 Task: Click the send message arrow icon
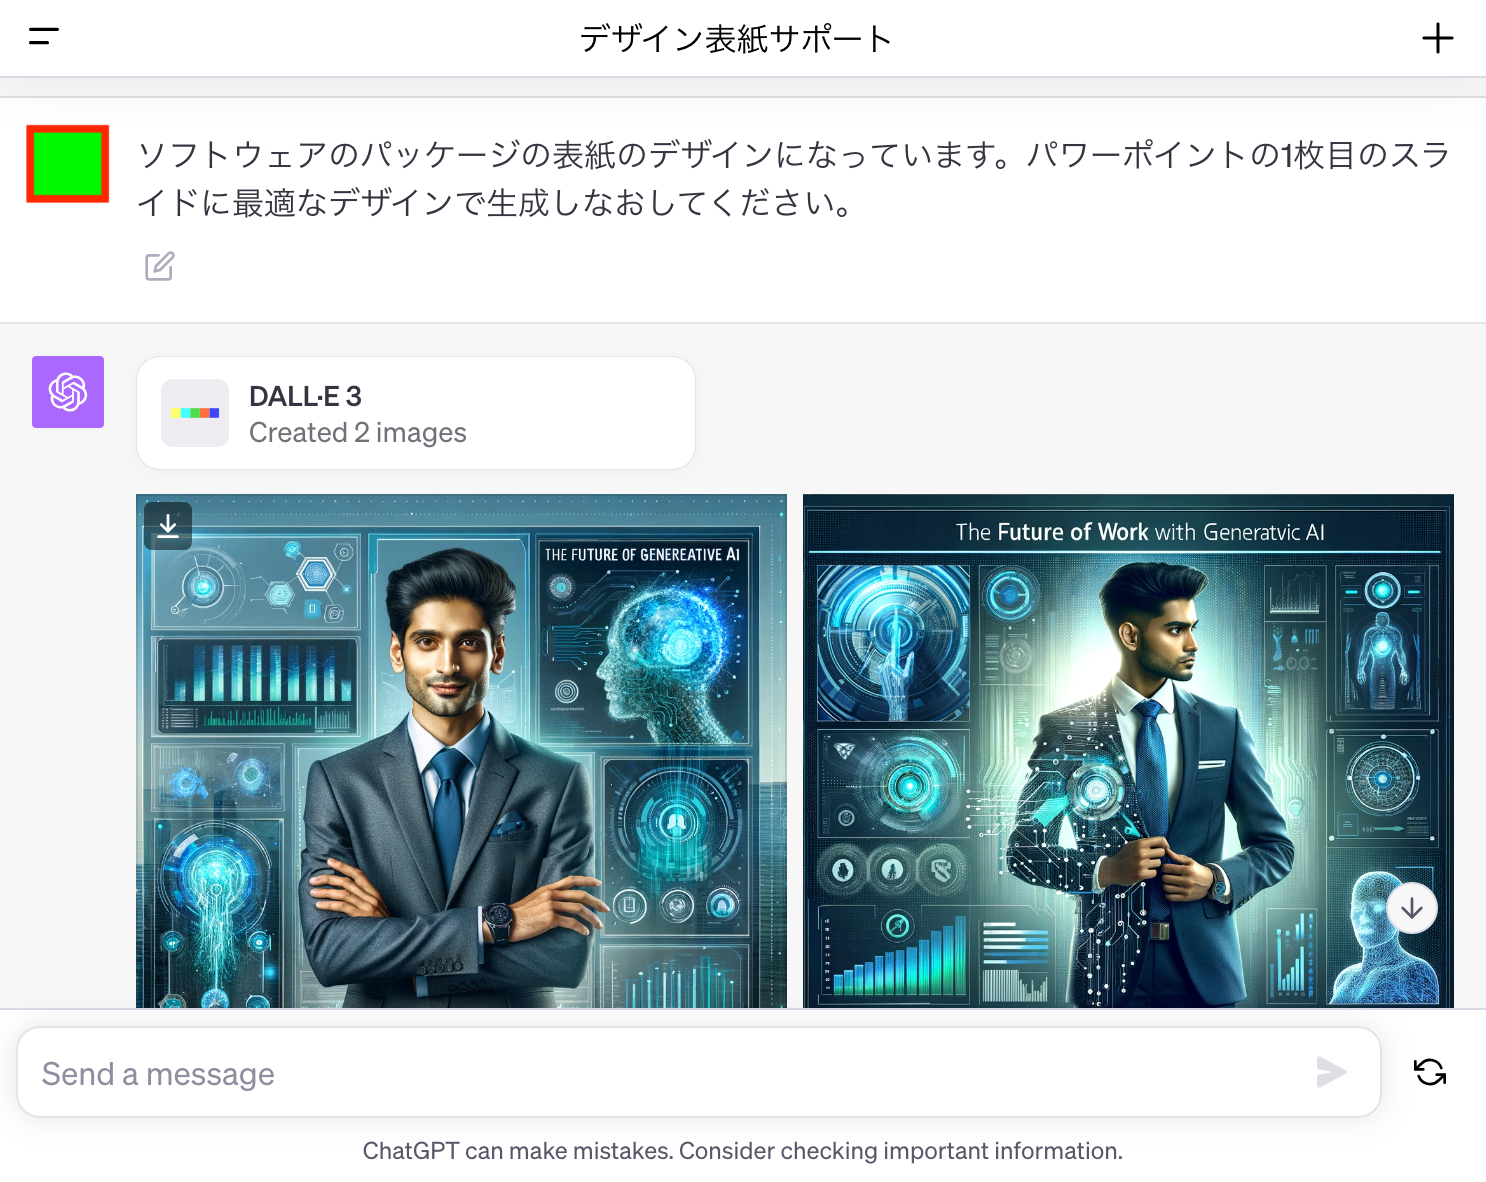pos(1331,1072)
